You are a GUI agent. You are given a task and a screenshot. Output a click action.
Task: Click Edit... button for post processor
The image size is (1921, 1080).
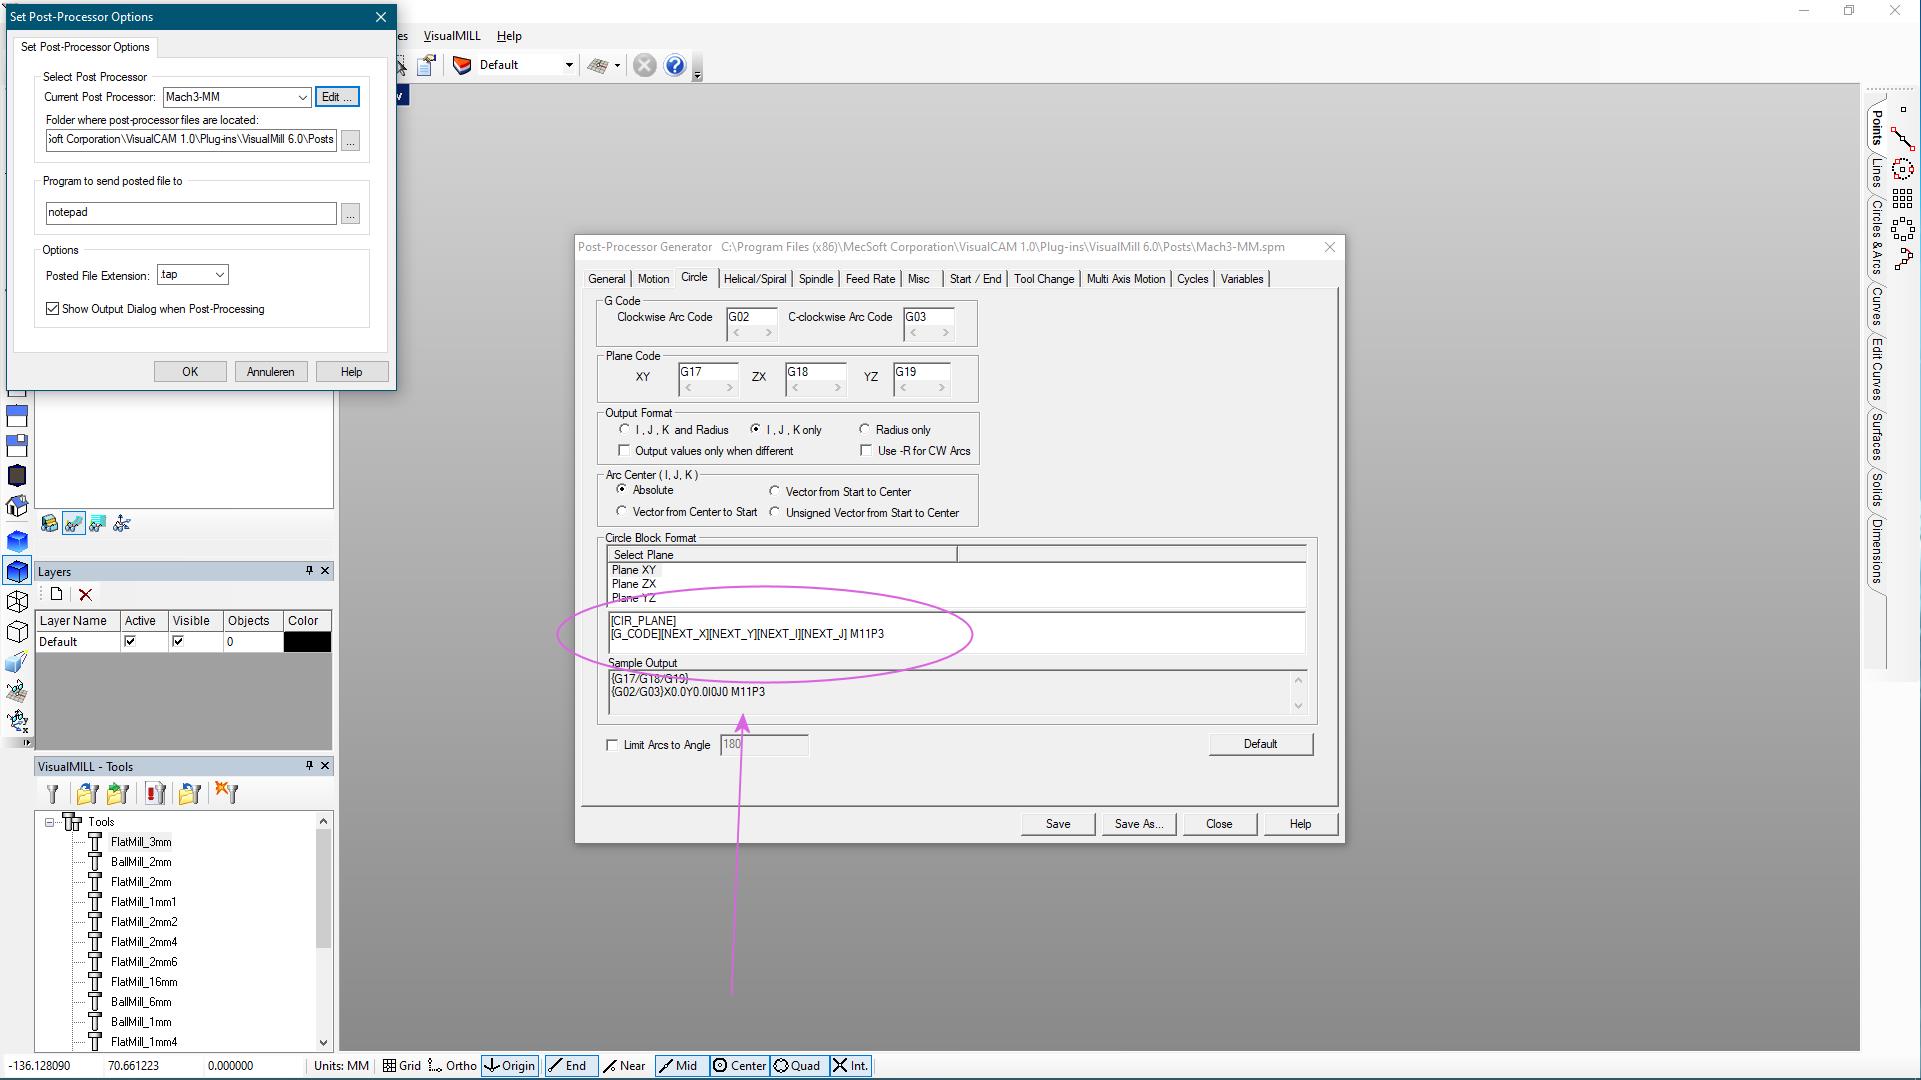pos(337,97)
